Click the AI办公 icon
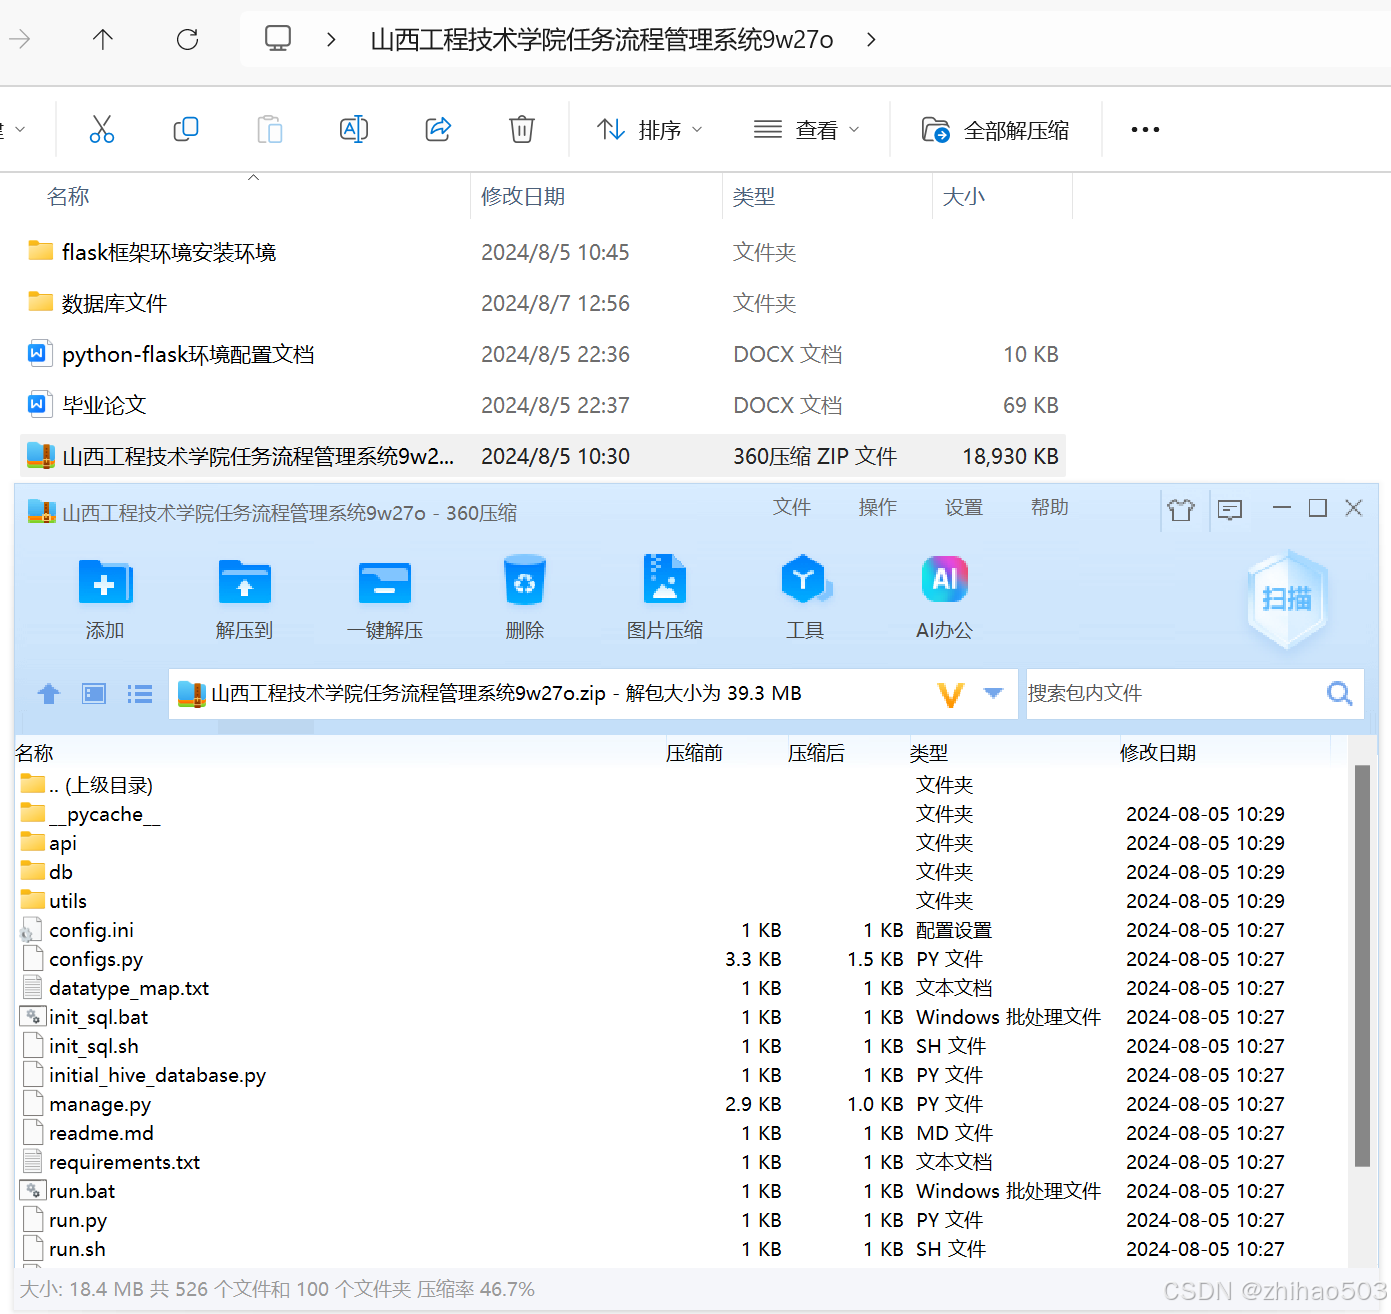1391x1314 pixels. pos(945,579)
